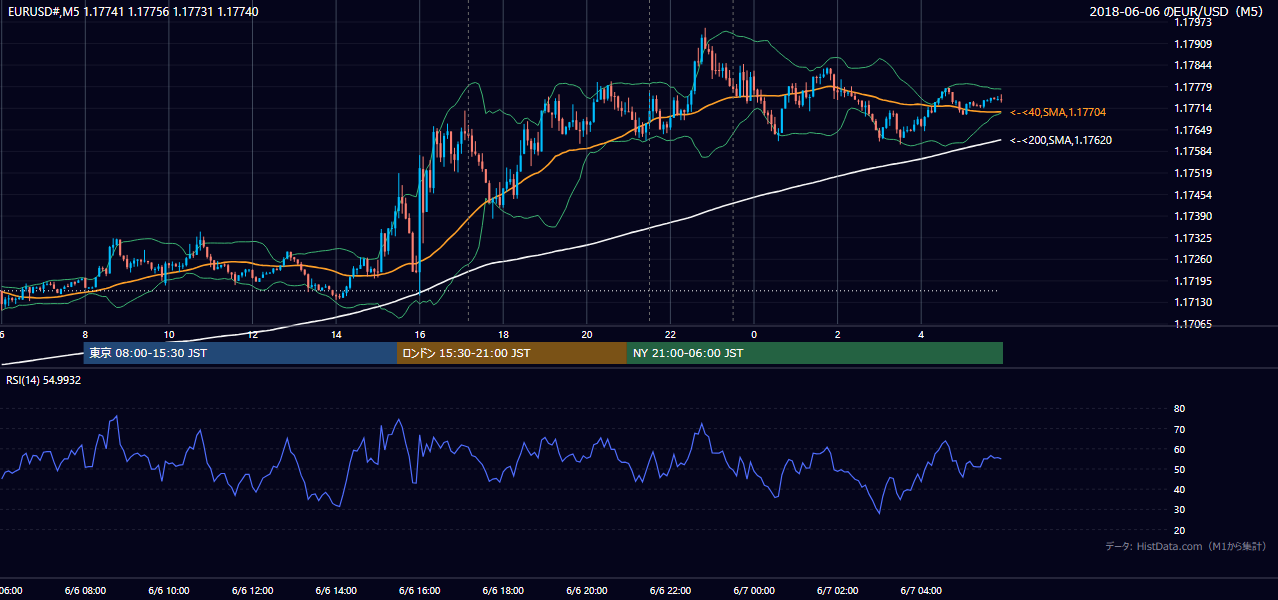Viewport: 1278px width, 600px height.
Task: Click price level 1.17130 on the axis
Action: click(x=1192, y=302)
